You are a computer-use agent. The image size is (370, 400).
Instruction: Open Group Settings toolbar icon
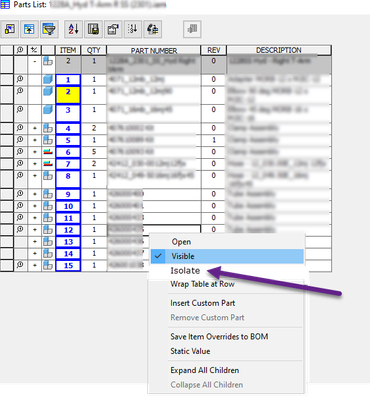[x=29, y=29]
